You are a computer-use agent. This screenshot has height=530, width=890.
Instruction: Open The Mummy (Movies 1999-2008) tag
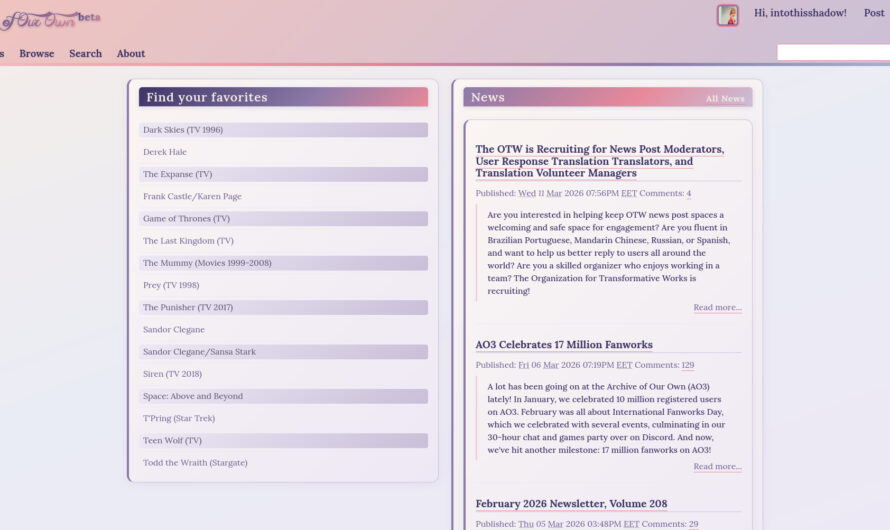tap(207, 263)
